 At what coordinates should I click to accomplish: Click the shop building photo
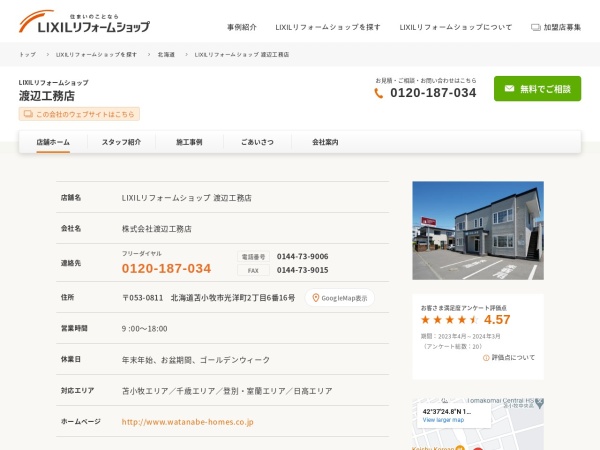478,230
